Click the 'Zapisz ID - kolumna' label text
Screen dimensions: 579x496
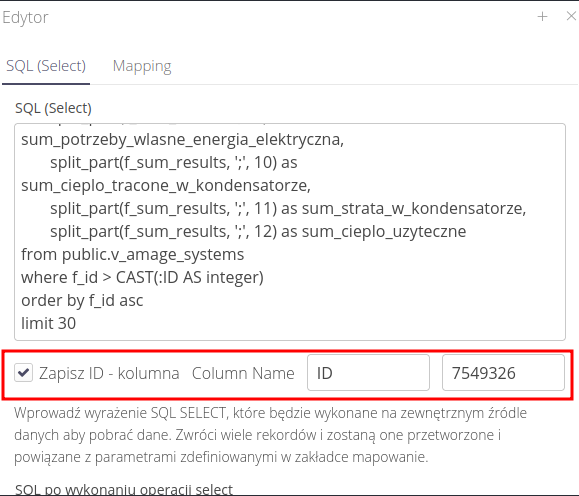click(109, 373)
